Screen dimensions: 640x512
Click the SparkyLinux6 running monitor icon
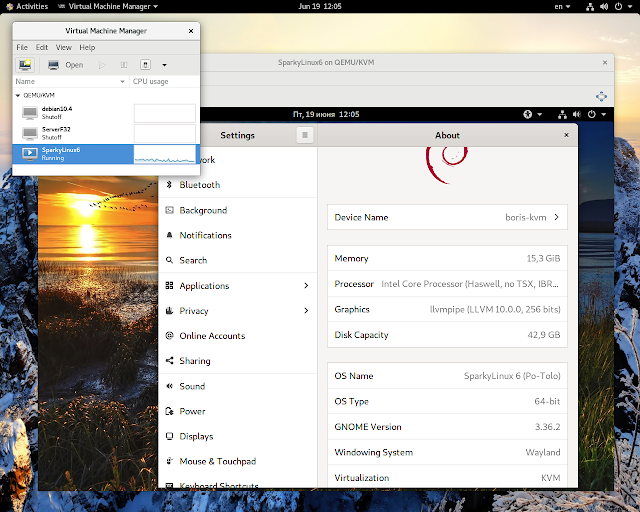[x=30, y=154]
